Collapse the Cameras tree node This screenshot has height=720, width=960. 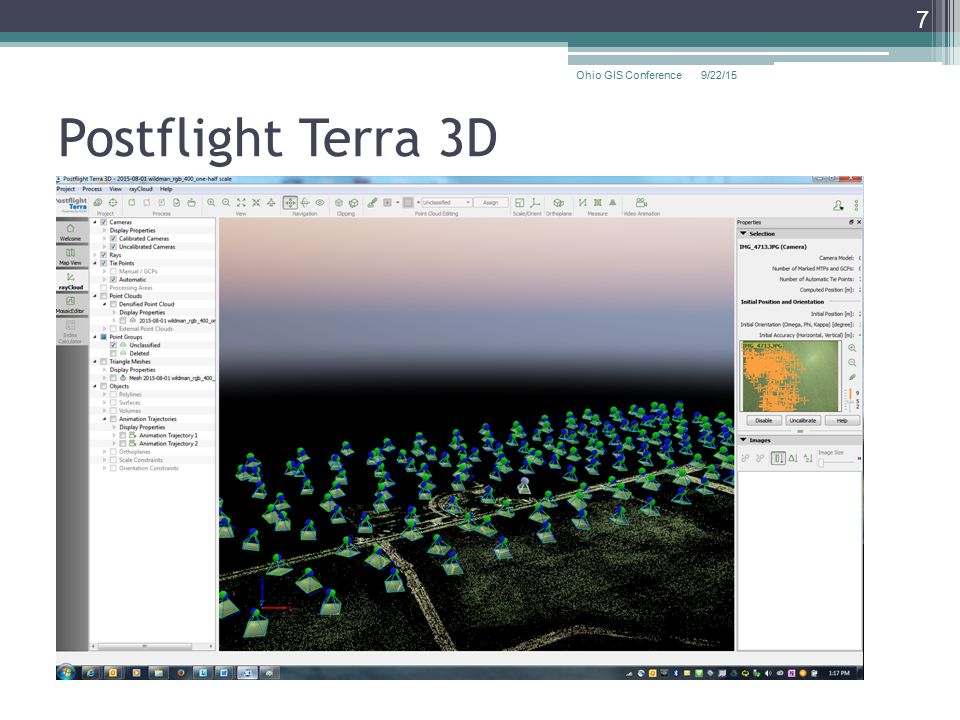(x=95, y=222)
